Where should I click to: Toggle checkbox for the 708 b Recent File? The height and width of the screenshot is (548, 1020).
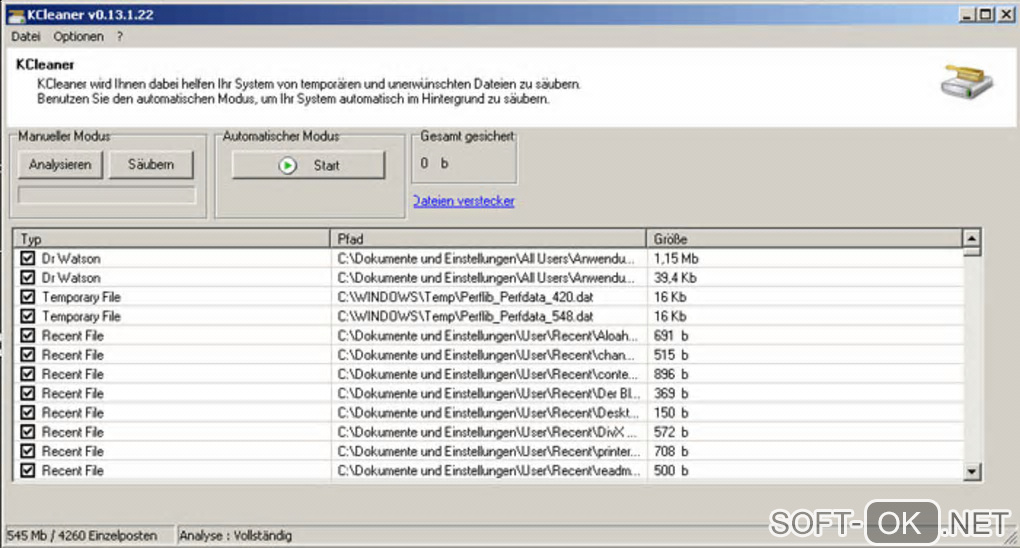[27, 451]
